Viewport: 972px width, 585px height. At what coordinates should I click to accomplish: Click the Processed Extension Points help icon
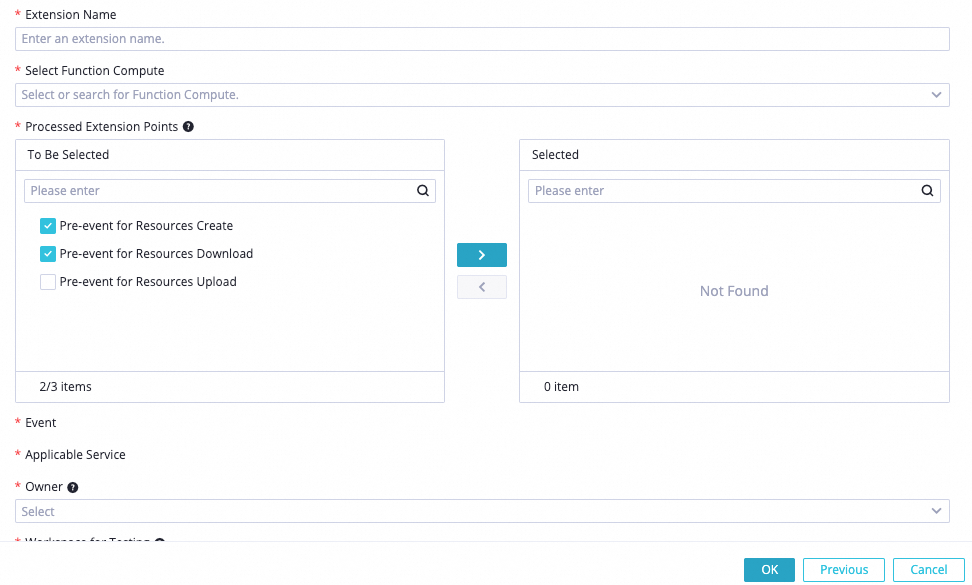188,127
